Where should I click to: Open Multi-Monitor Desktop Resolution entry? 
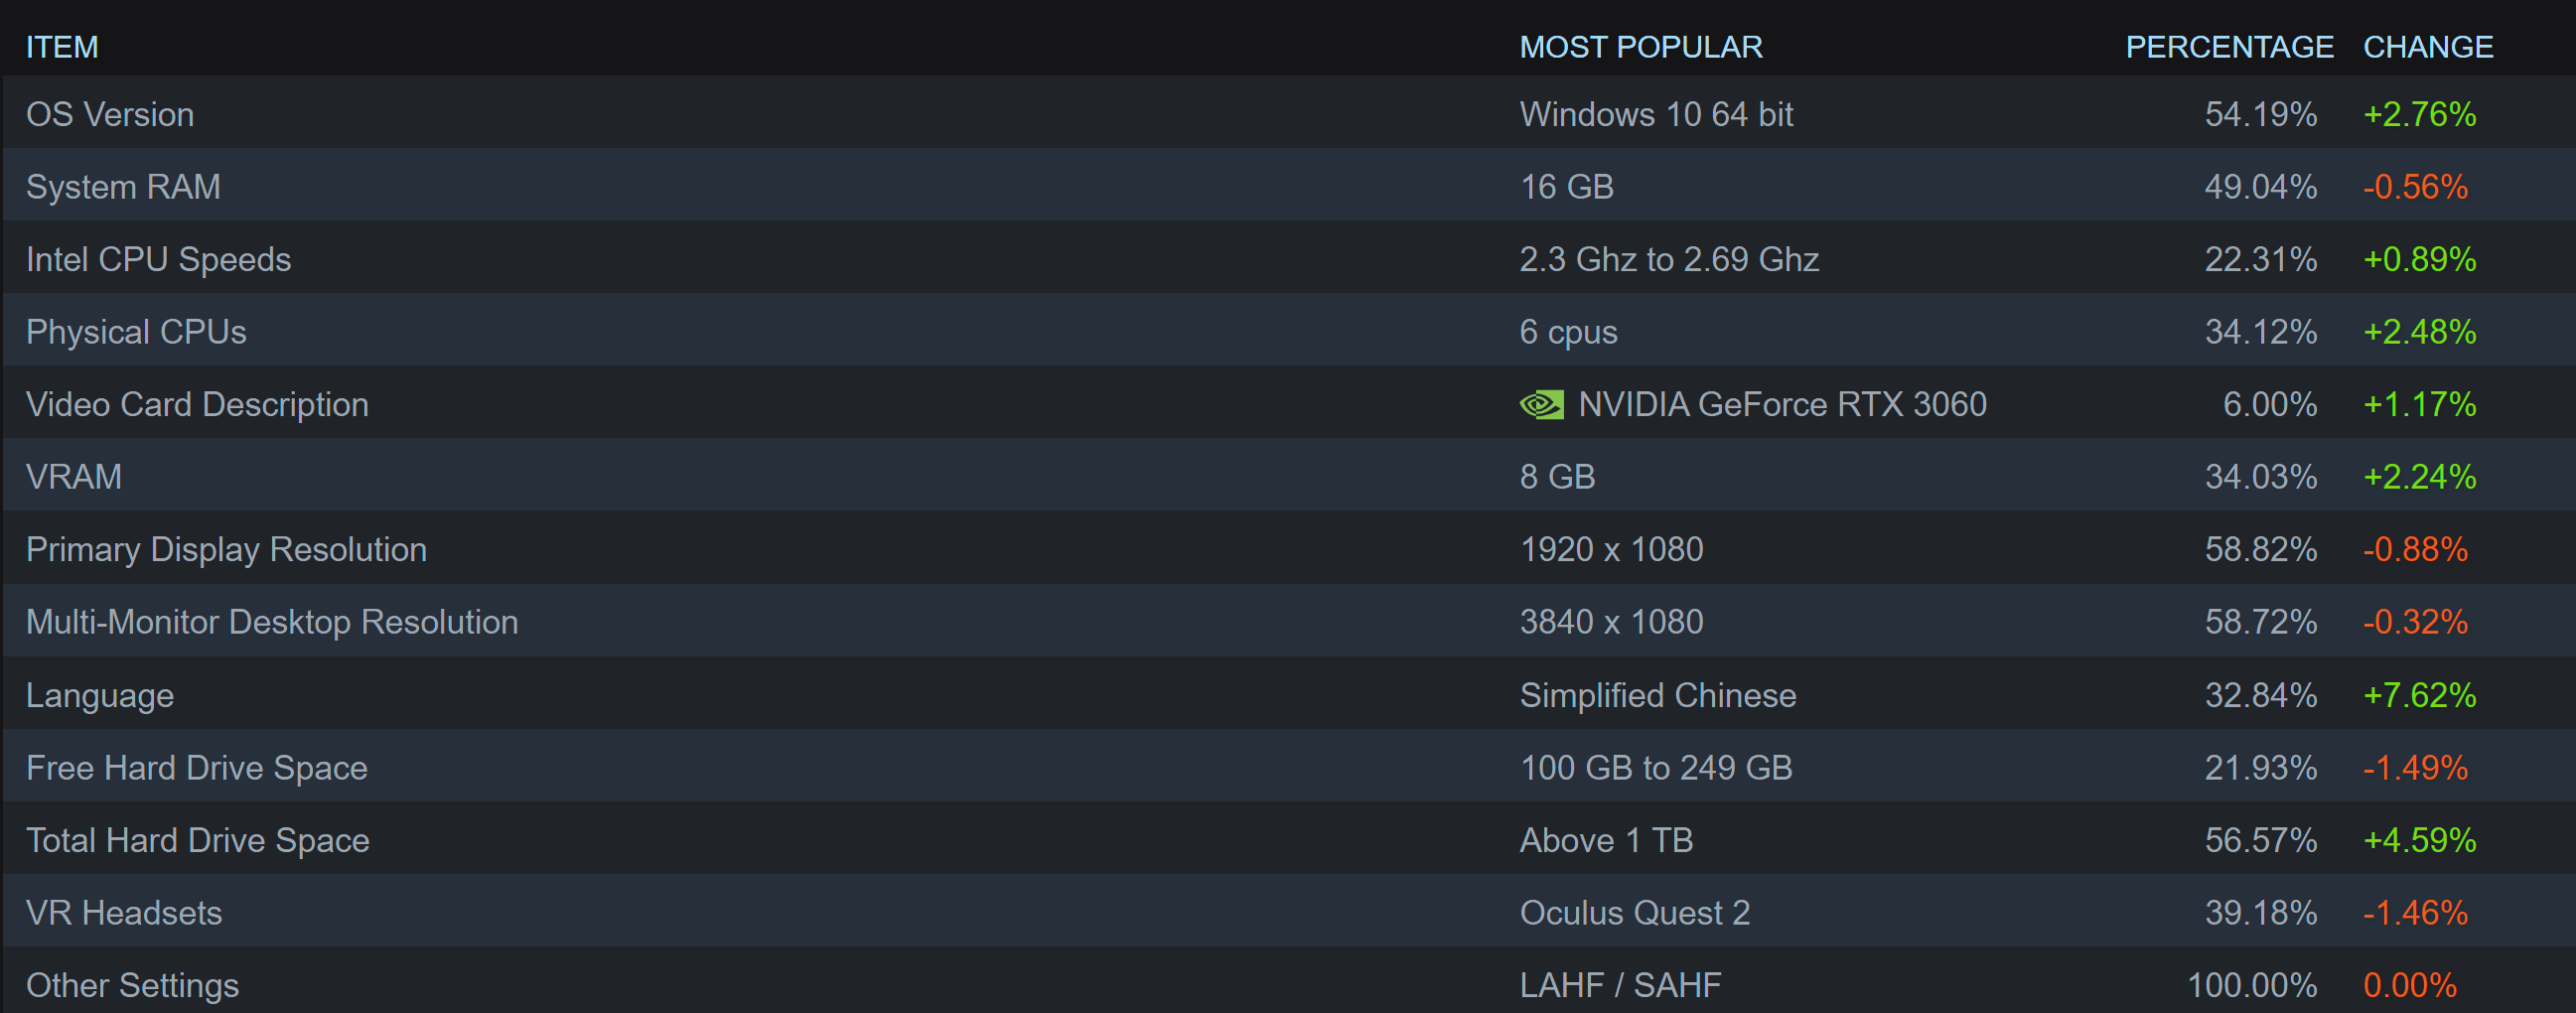coord(272,622)
